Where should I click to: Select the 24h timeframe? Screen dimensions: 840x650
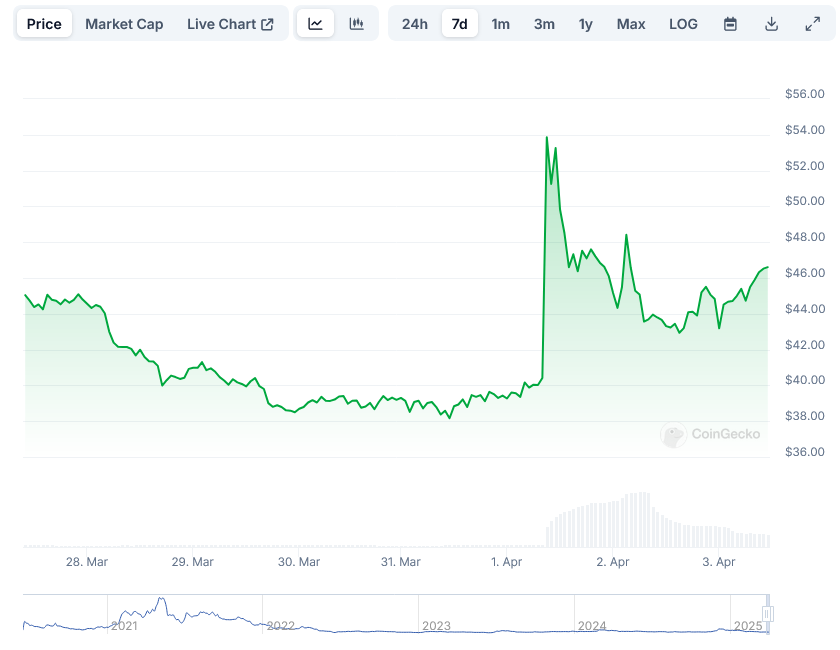414,23
